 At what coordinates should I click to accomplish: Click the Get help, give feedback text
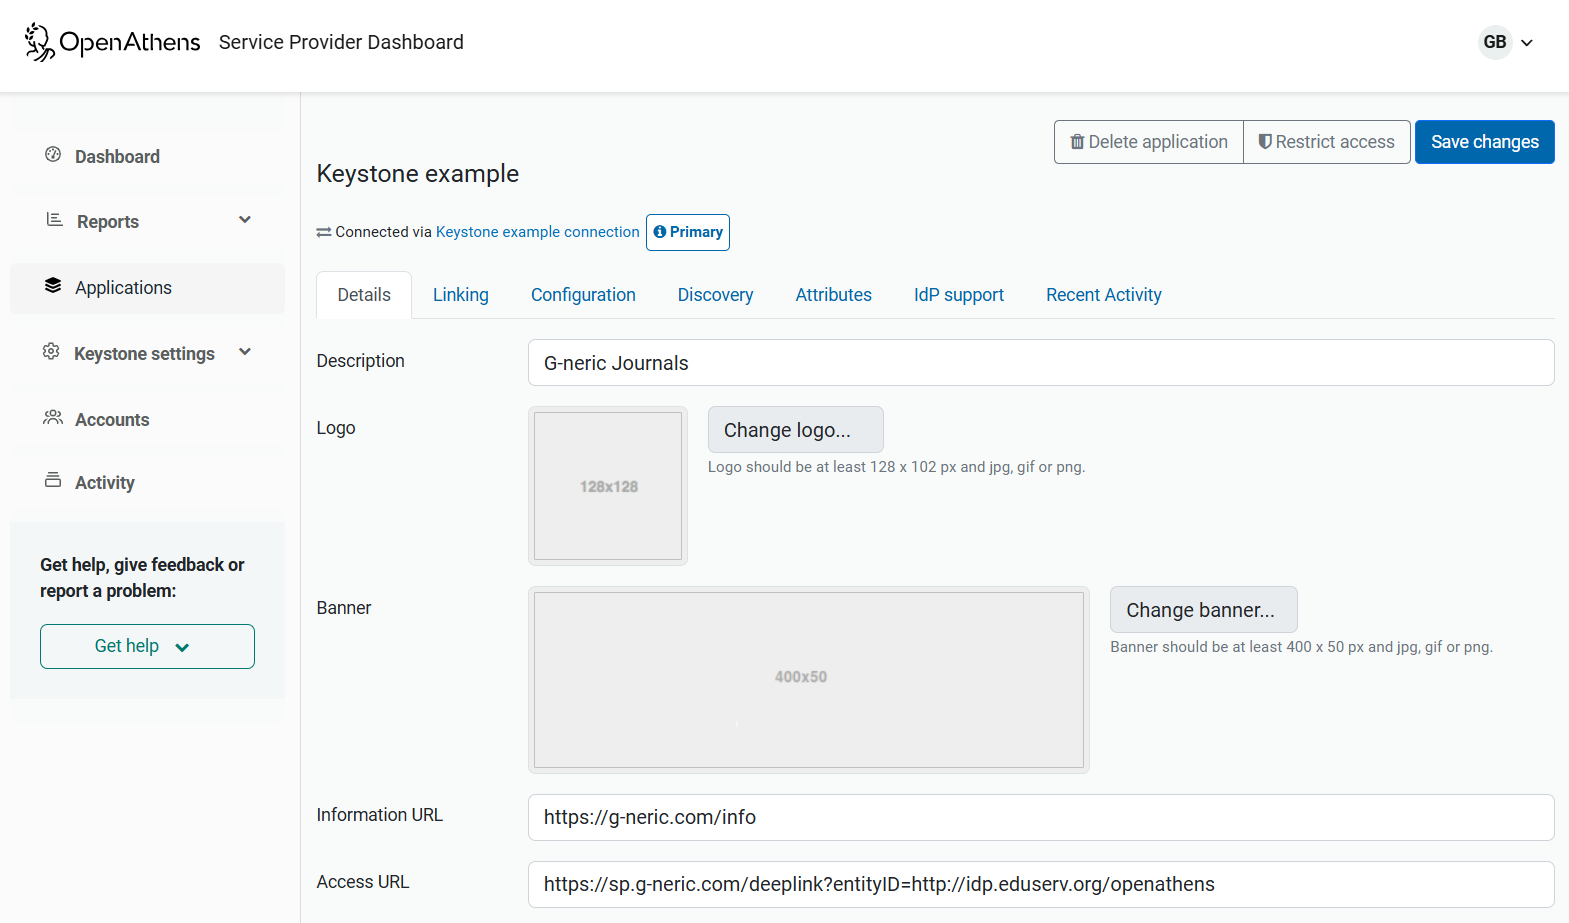tap(142, 578)
